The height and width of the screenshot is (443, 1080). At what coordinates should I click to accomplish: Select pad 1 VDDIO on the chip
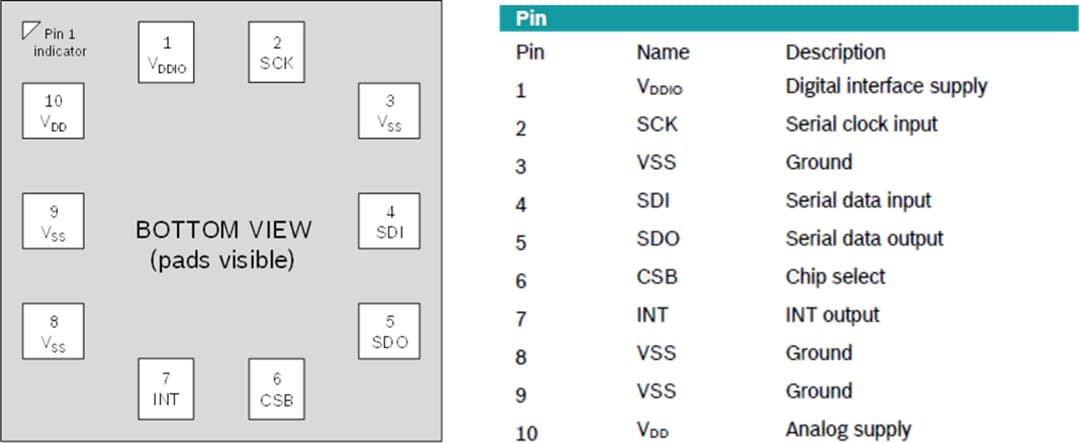(166, 53)
